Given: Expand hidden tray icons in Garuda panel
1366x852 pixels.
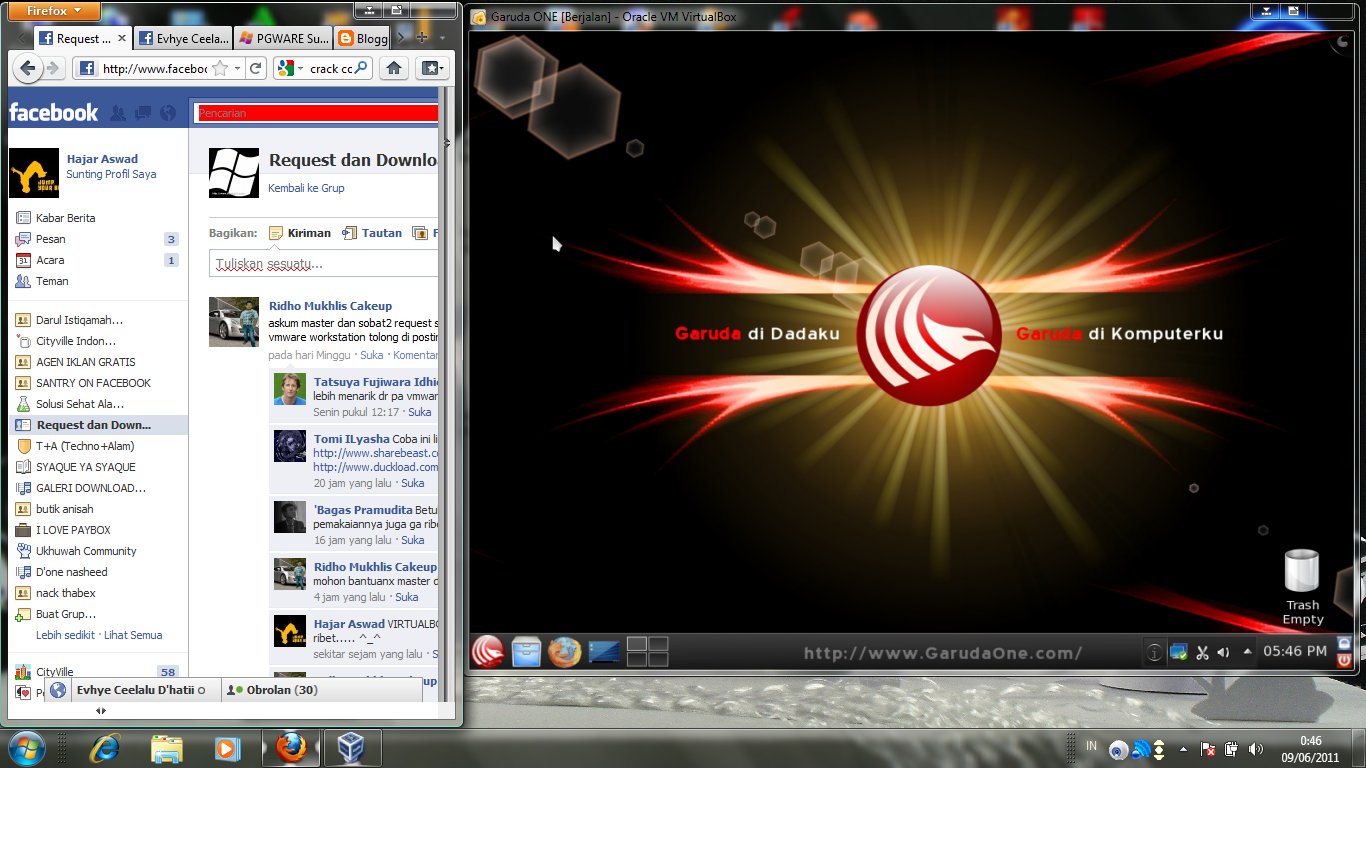Looking at the screenshot, I should (x=1247, y=652).
